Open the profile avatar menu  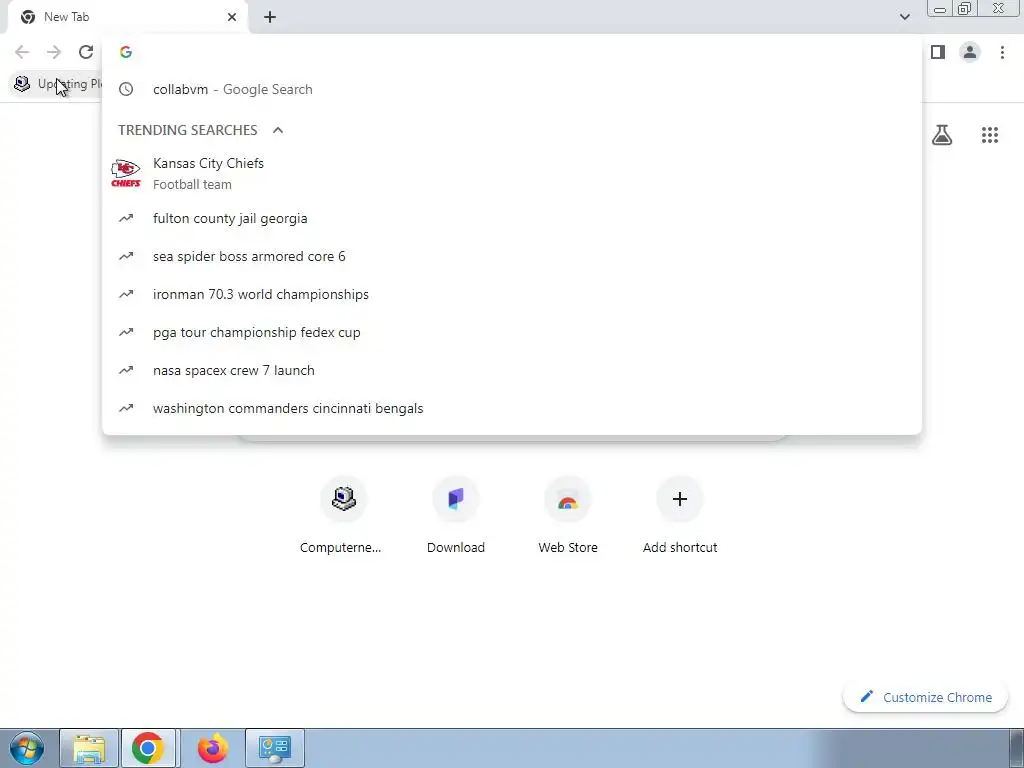(x=970, y=52)
